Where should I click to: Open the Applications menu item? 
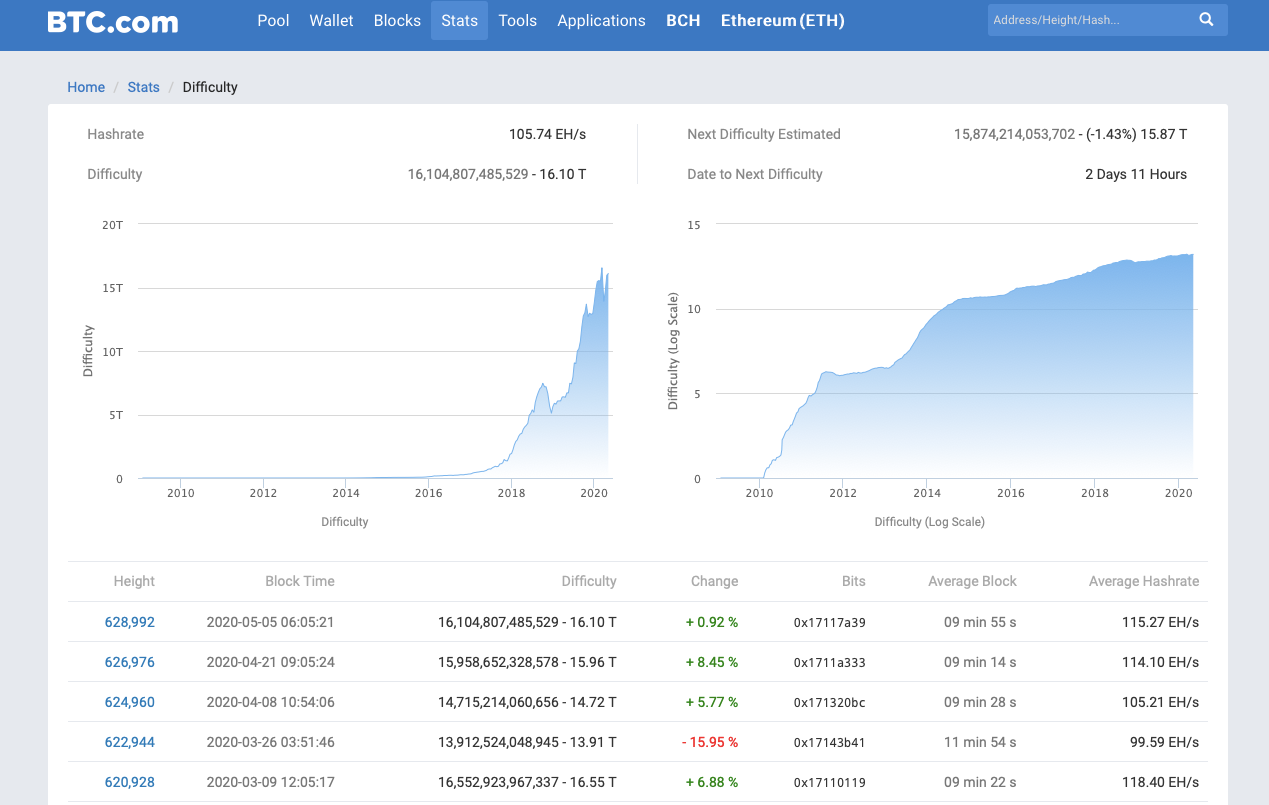pos(601,20)
